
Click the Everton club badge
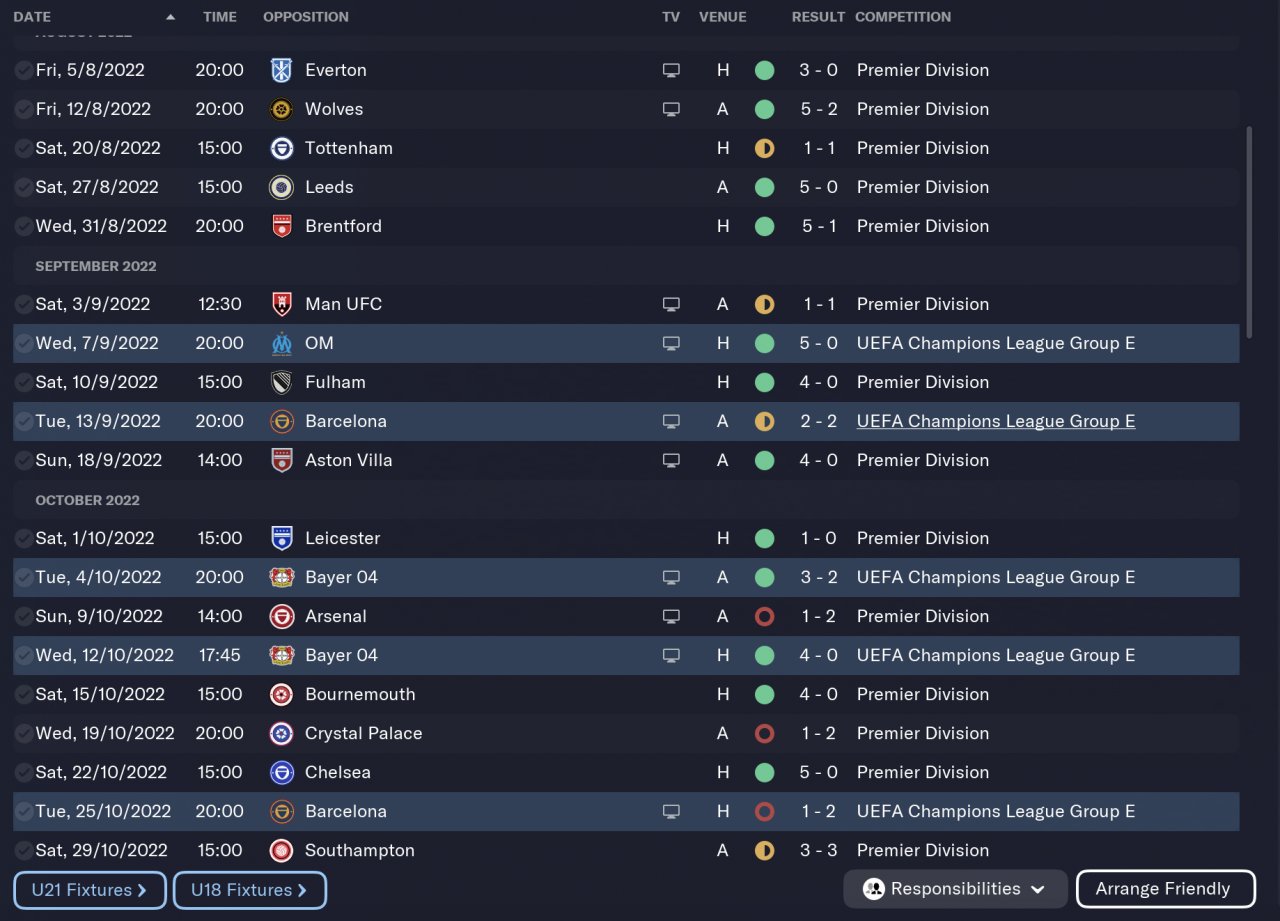point(281,70)
